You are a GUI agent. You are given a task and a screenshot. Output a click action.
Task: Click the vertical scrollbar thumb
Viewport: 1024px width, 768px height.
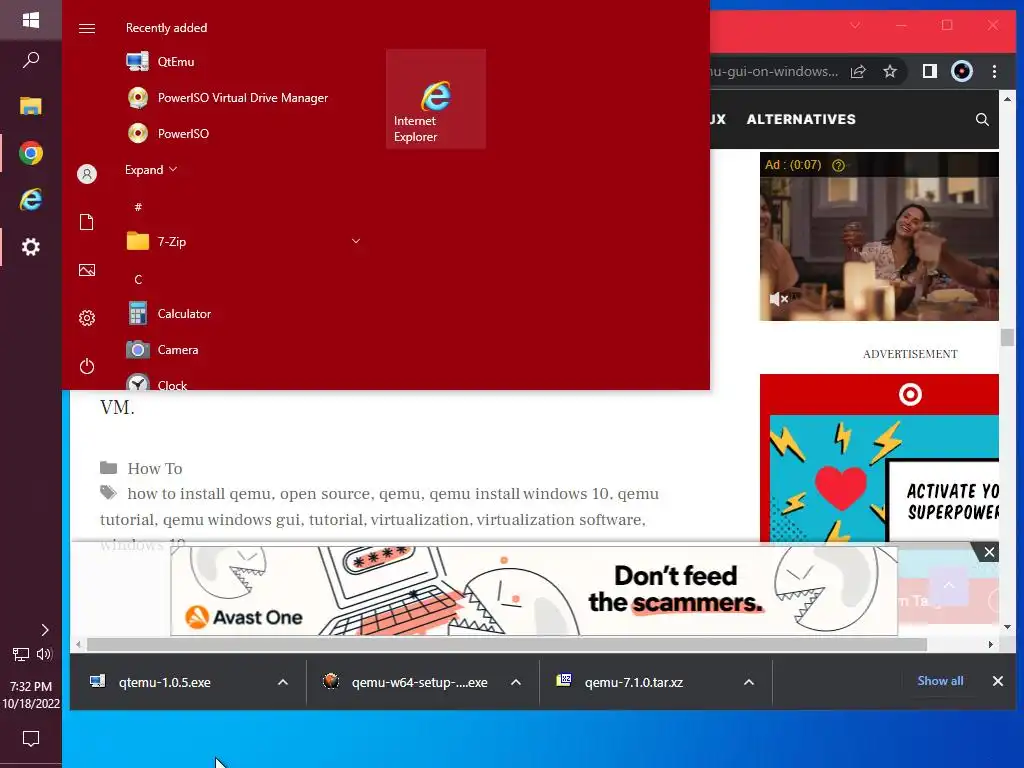(x=1007, y=338)
